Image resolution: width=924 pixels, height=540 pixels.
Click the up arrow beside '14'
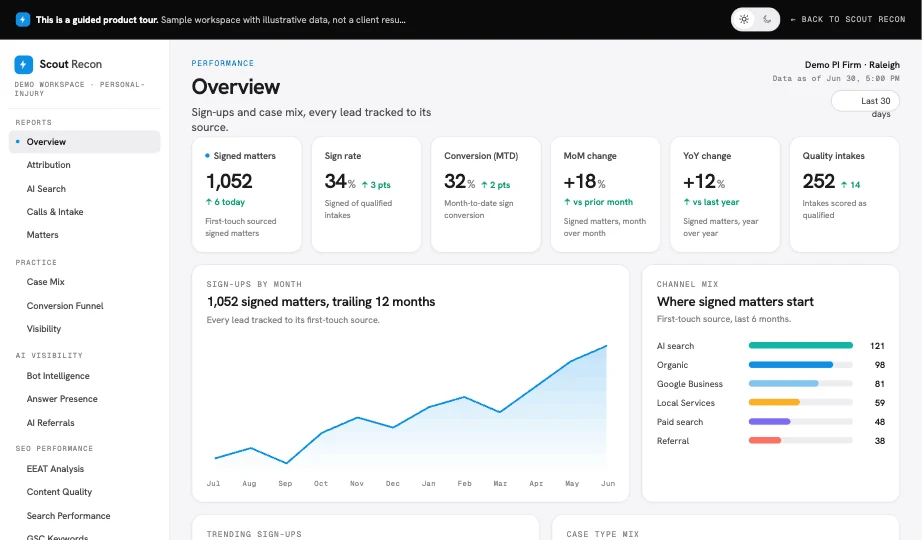point(844,185)
